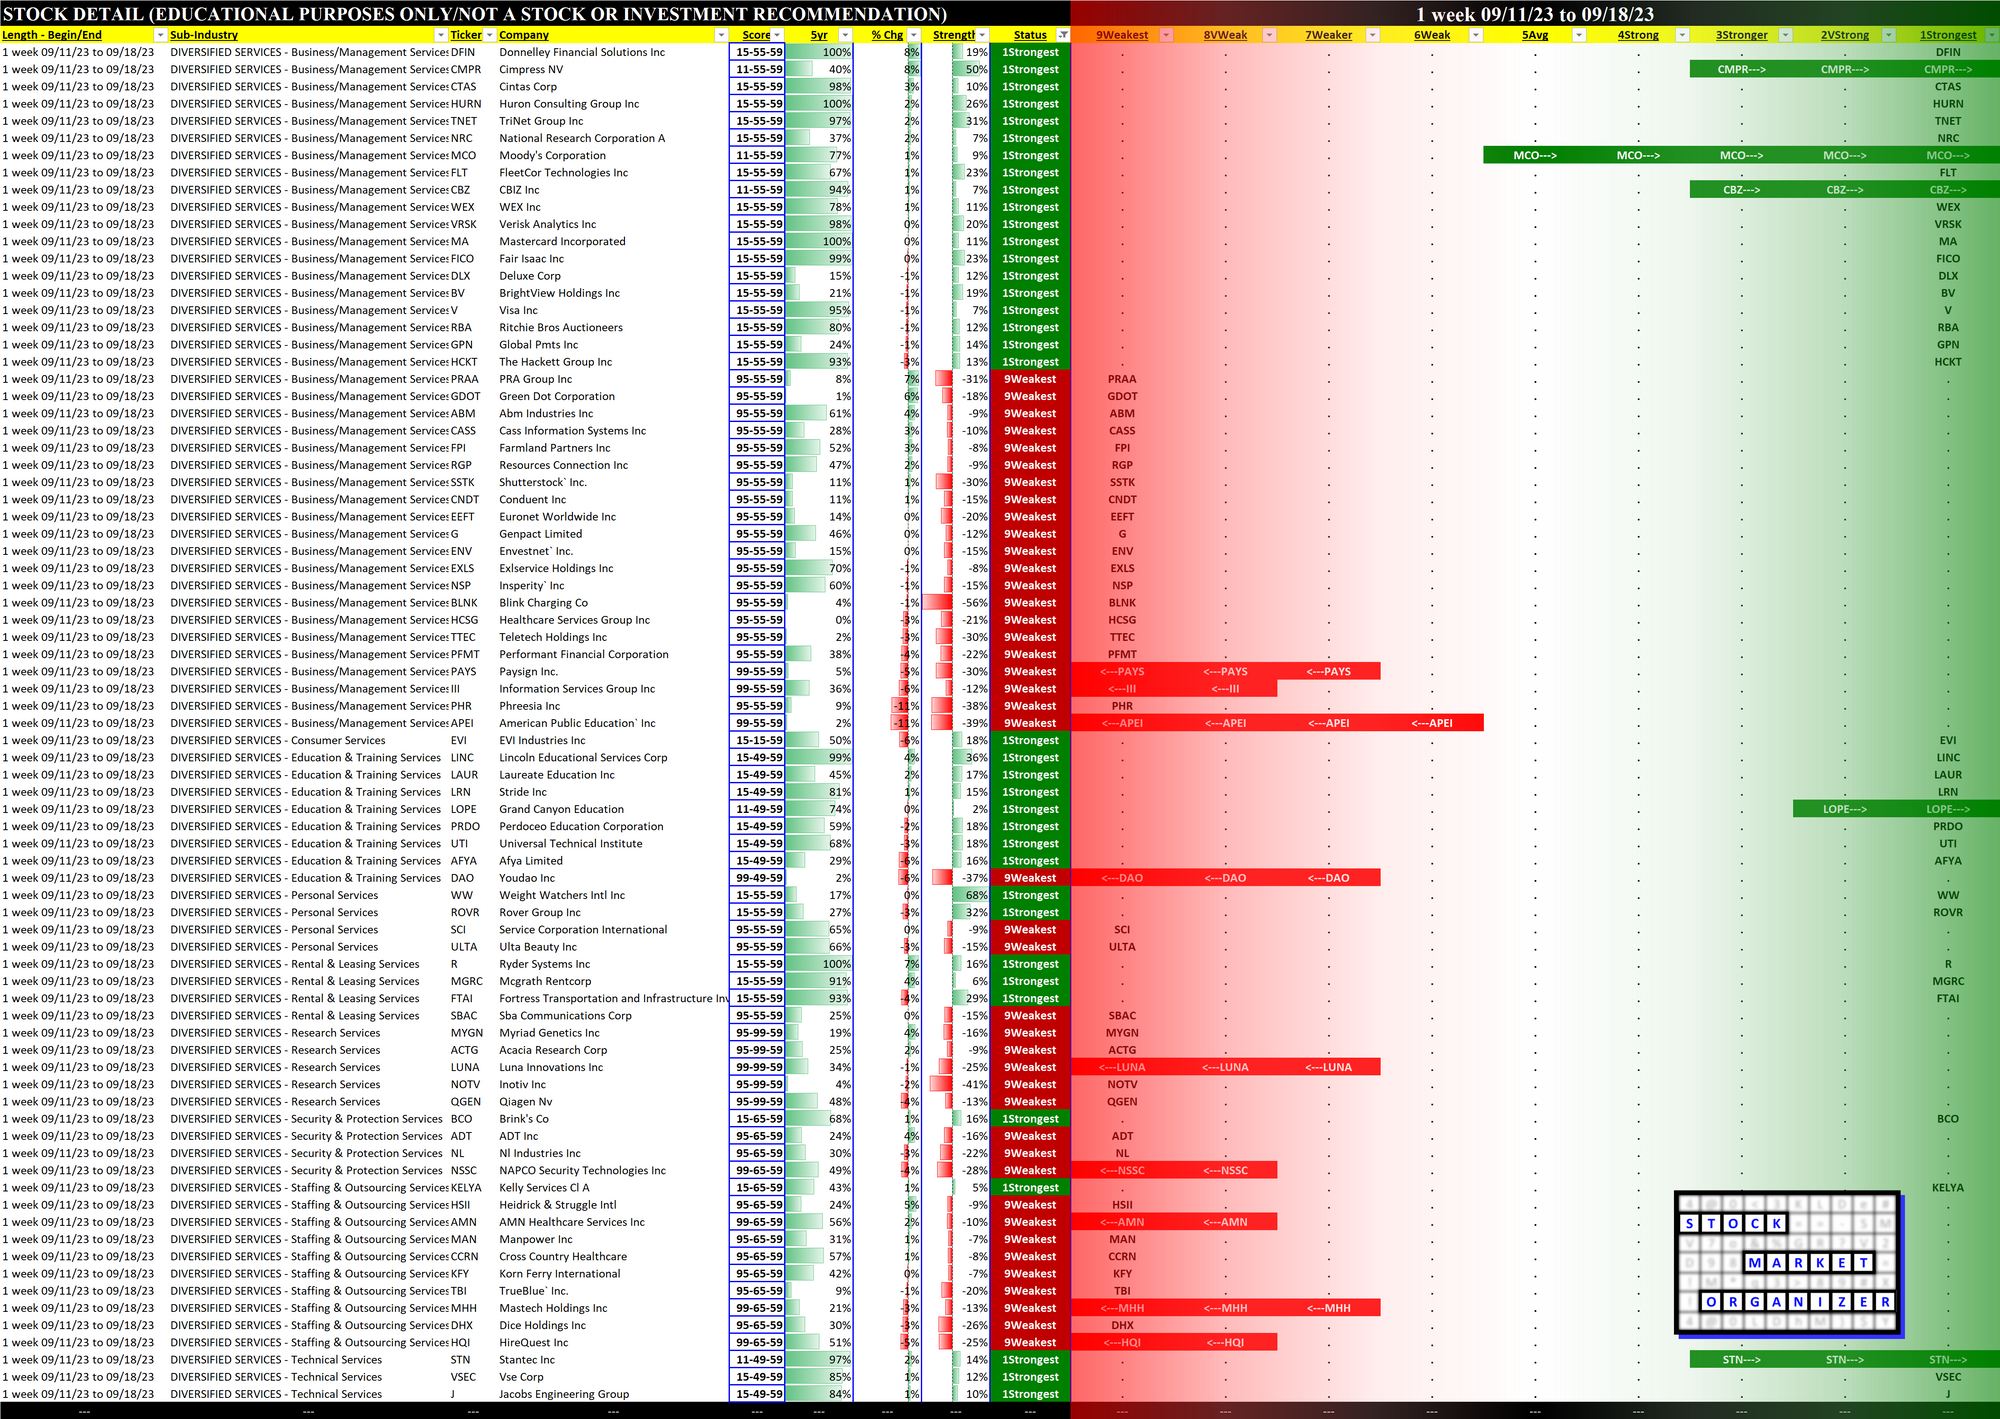
Task: Click the Sub-Industry column header
Action: pyautogui.click(x=204, y=35)
